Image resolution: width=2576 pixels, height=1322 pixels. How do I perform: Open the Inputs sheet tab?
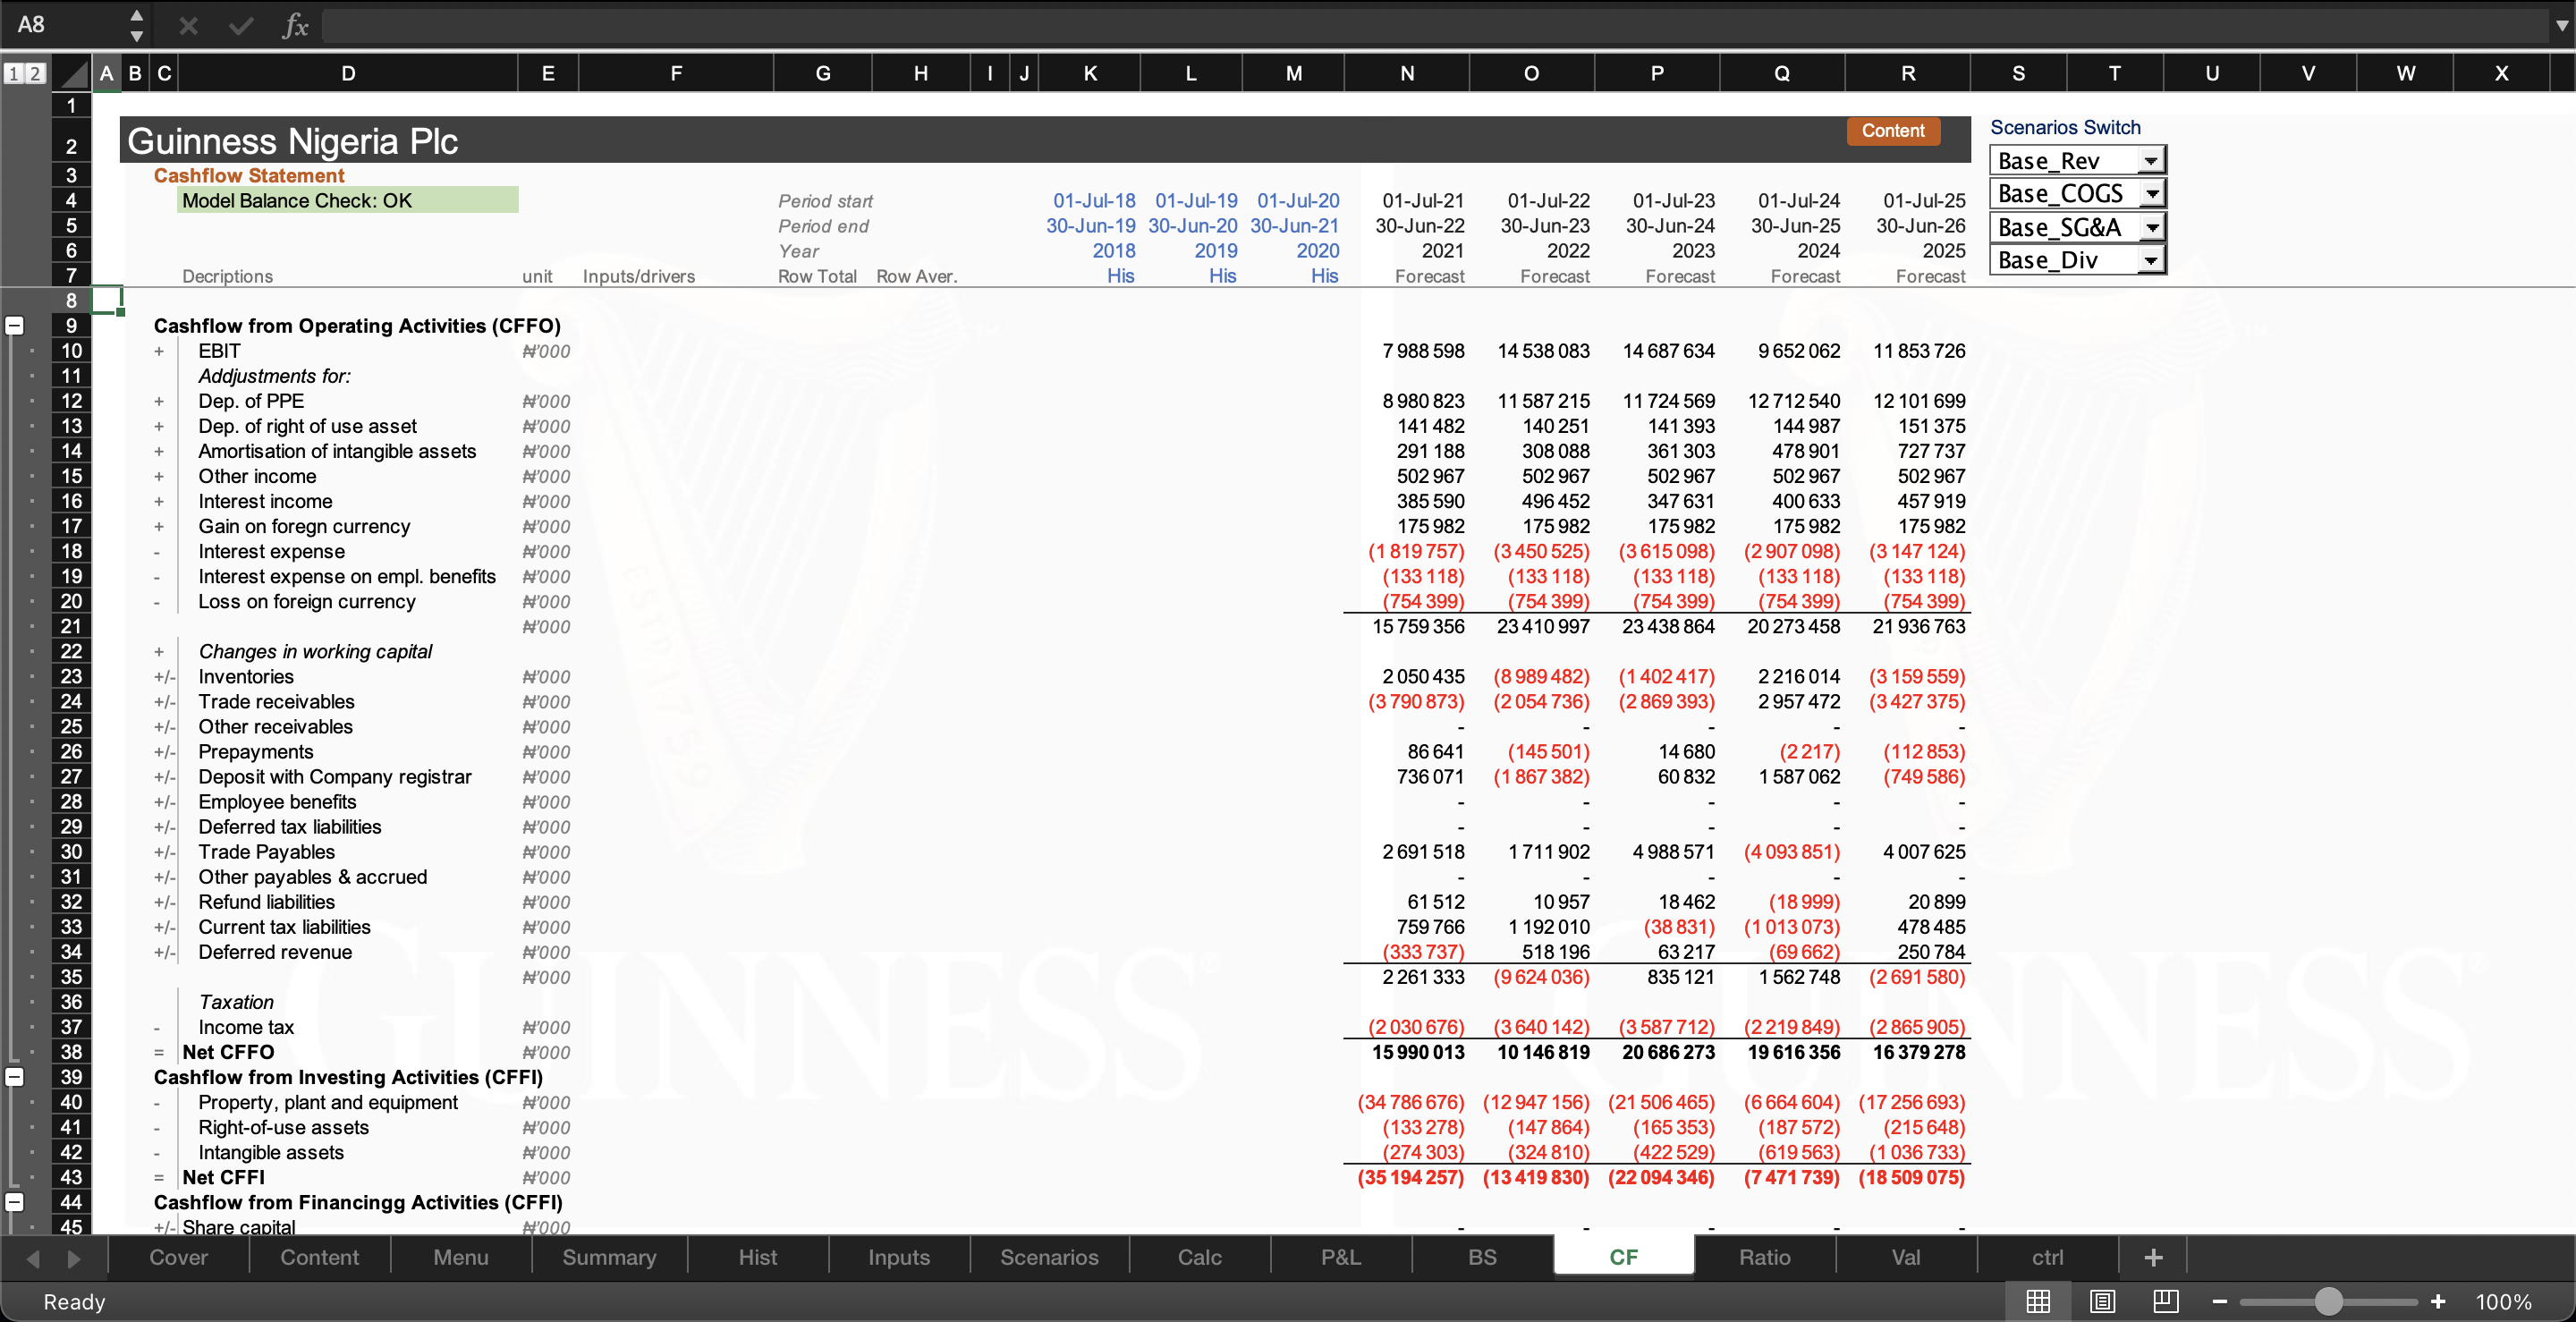click(899, 1257)
